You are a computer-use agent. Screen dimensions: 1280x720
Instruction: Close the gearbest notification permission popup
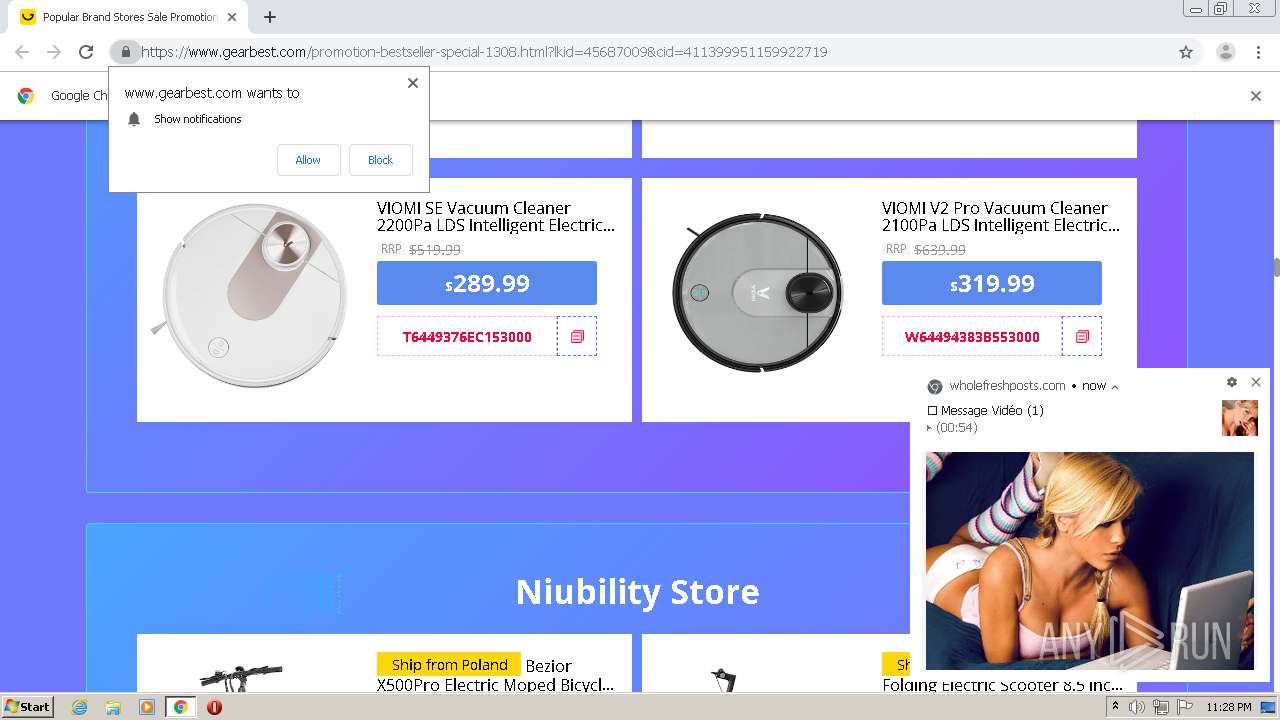[412, 83]
